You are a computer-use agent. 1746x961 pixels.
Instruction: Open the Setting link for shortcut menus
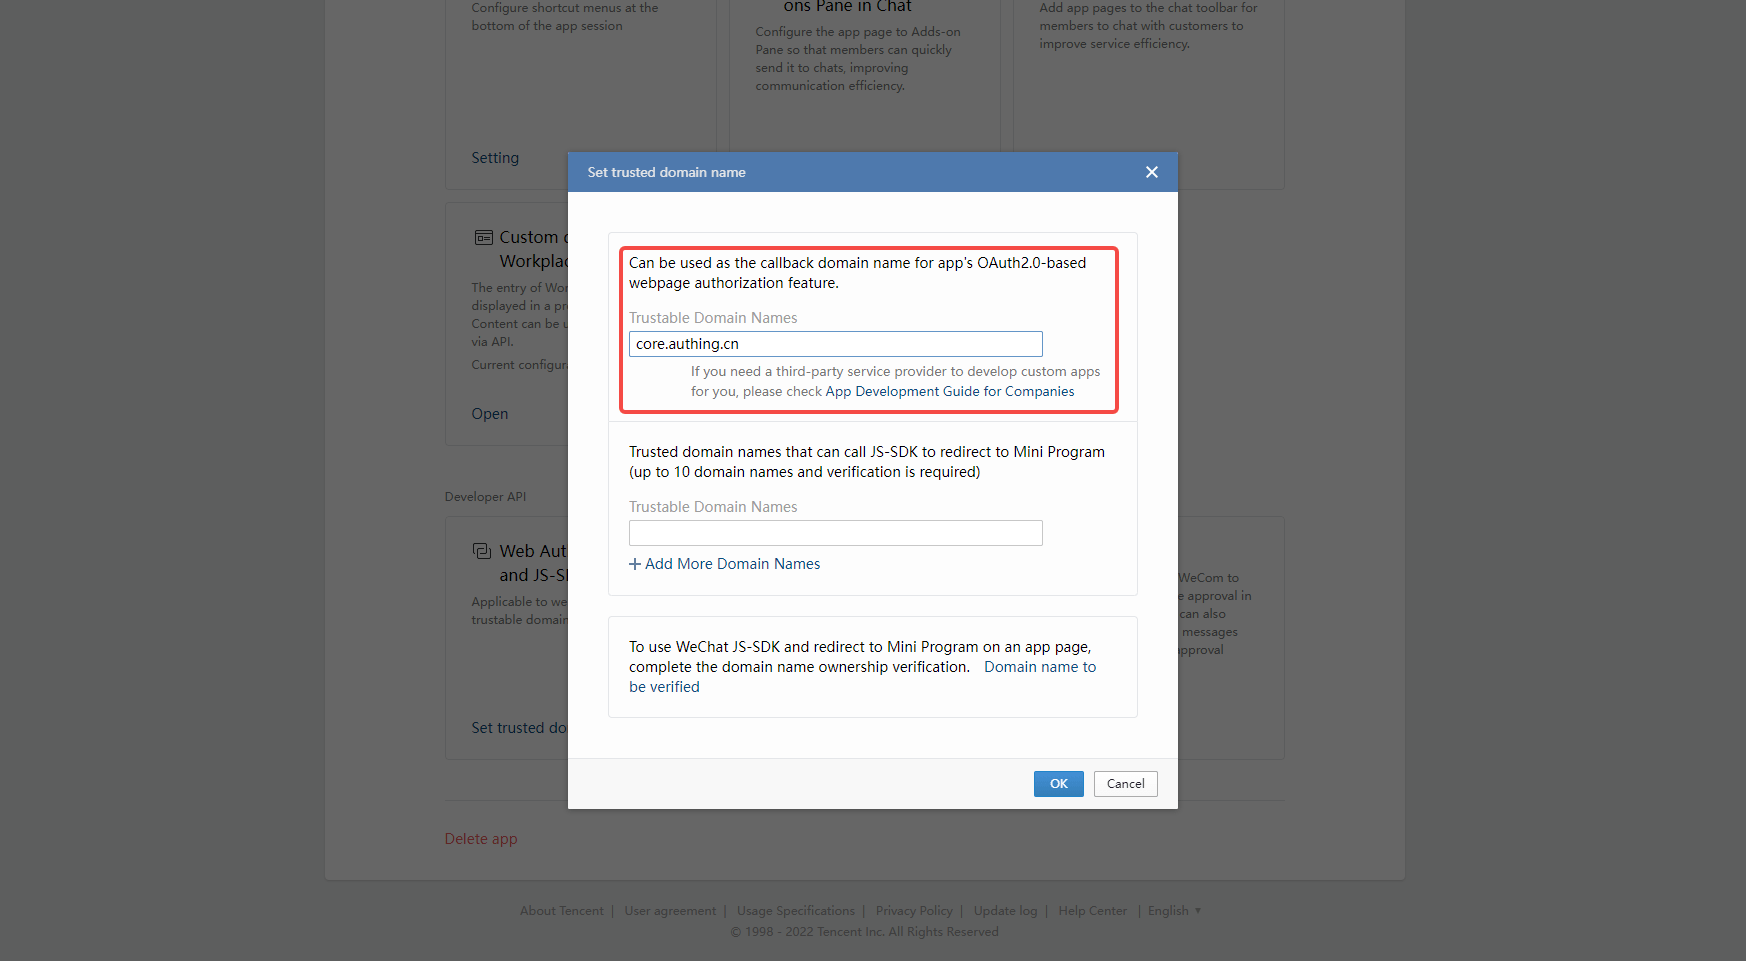[x=495, y=158]
